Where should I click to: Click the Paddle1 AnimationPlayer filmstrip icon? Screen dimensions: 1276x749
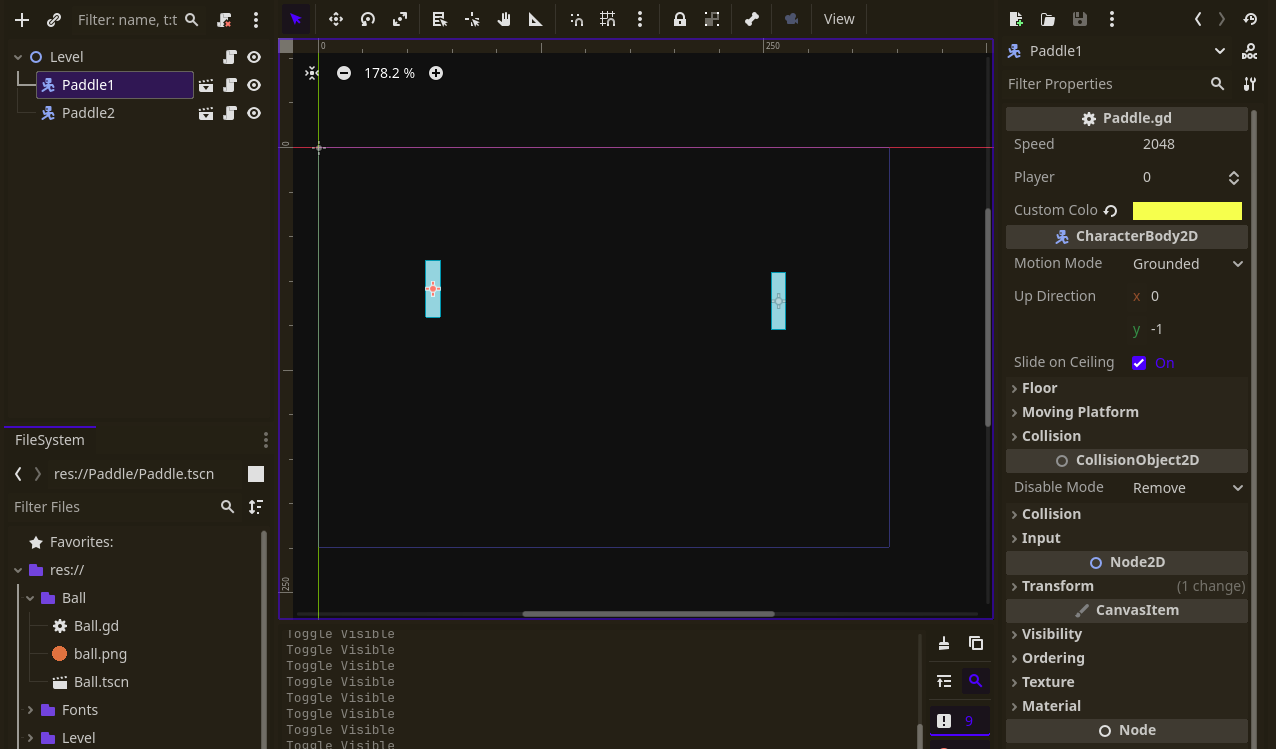(206, 85)
